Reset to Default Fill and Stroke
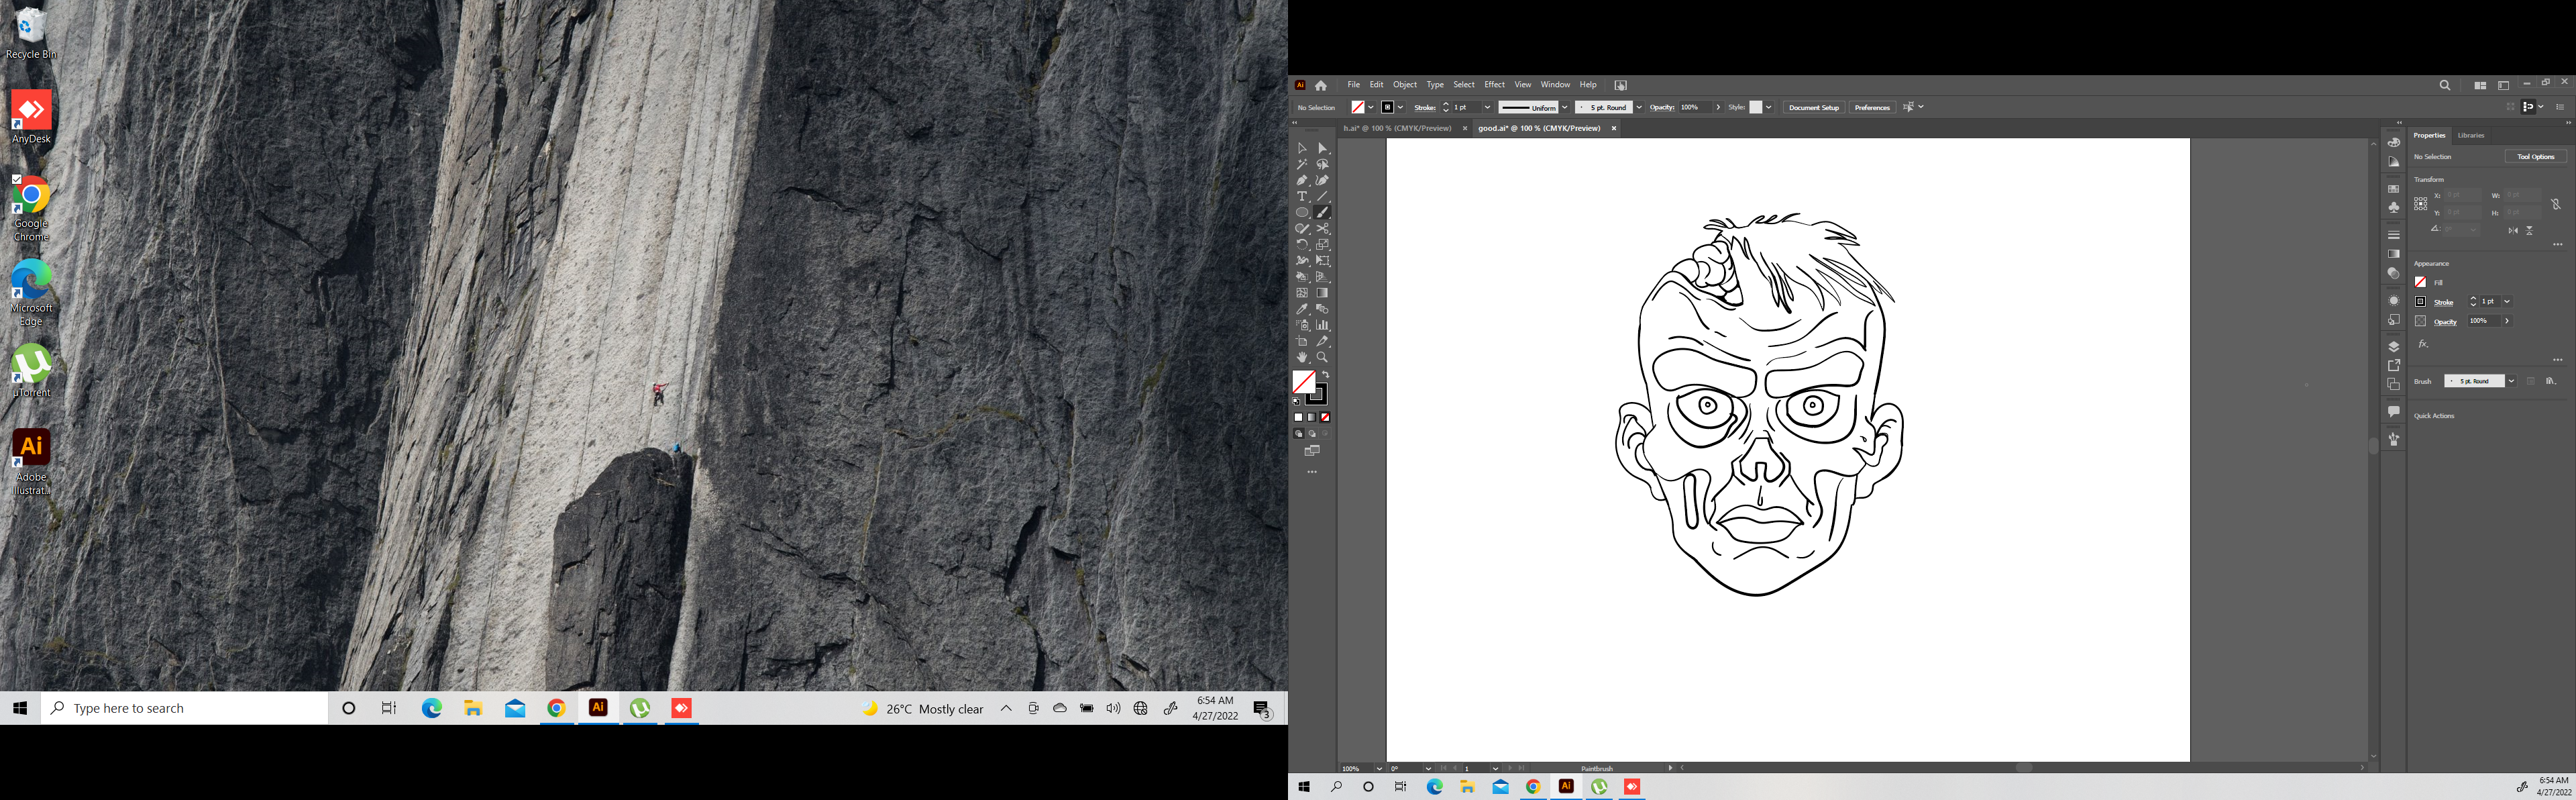Screen dimensions: 2576x800 (1297, 401)
